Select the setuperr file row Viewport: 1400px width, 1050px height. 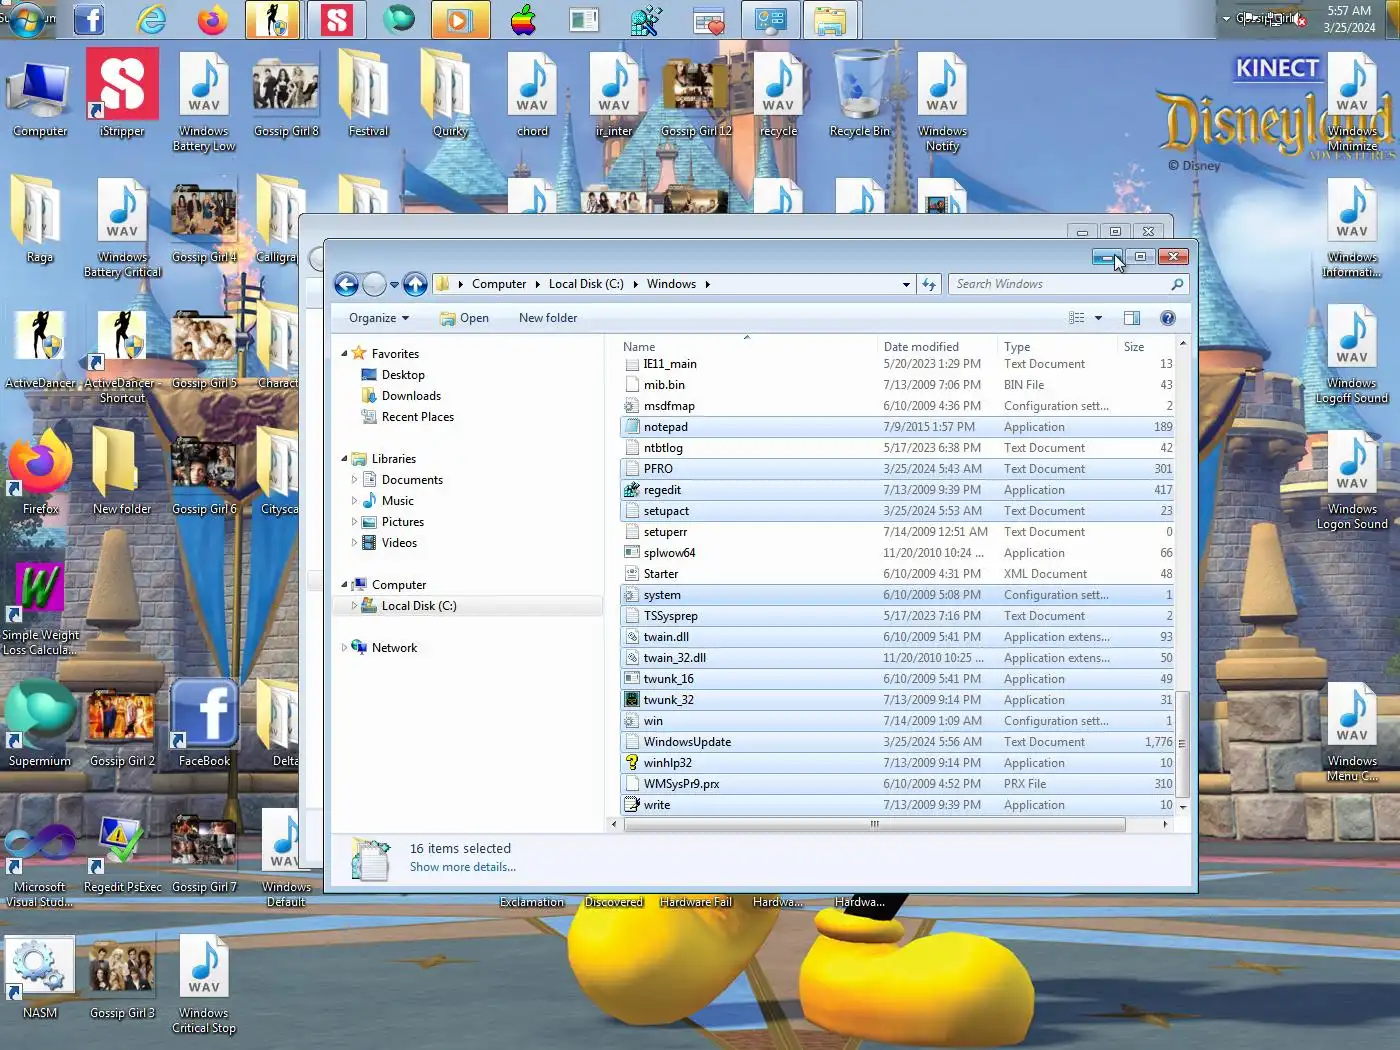pos(896,532)
